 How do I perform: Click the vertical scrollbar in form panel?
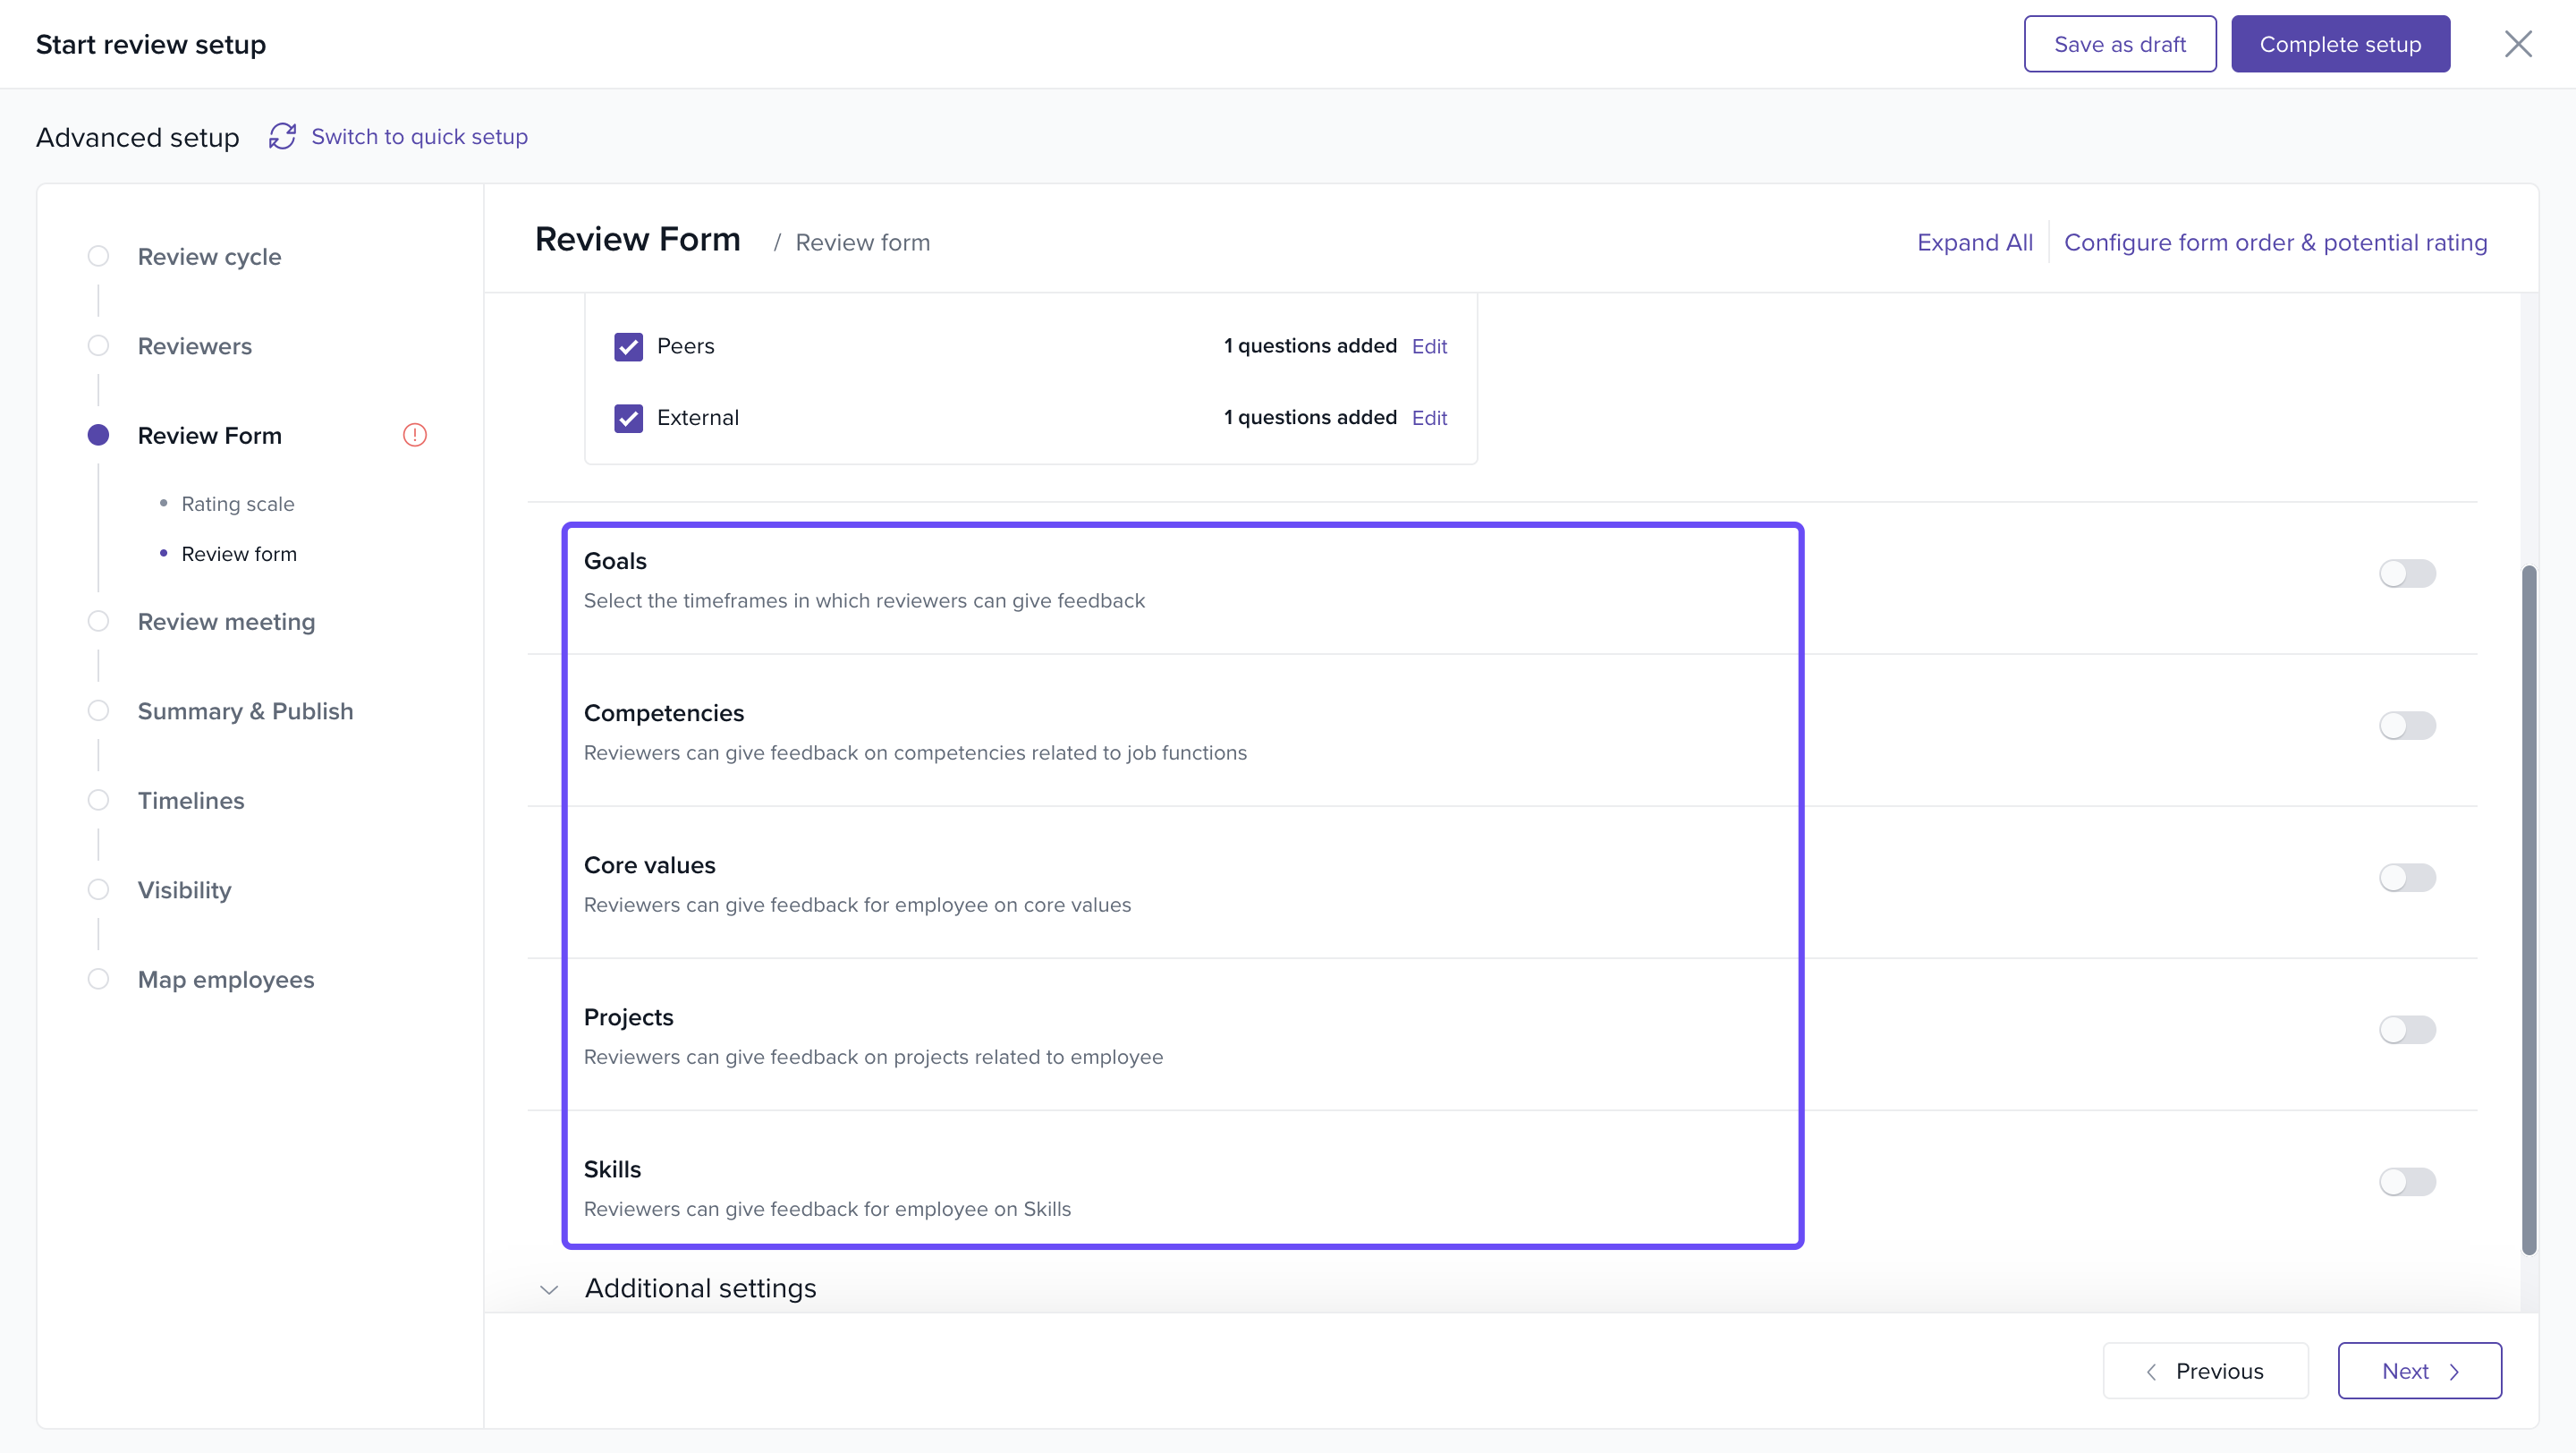[2528, 908]
